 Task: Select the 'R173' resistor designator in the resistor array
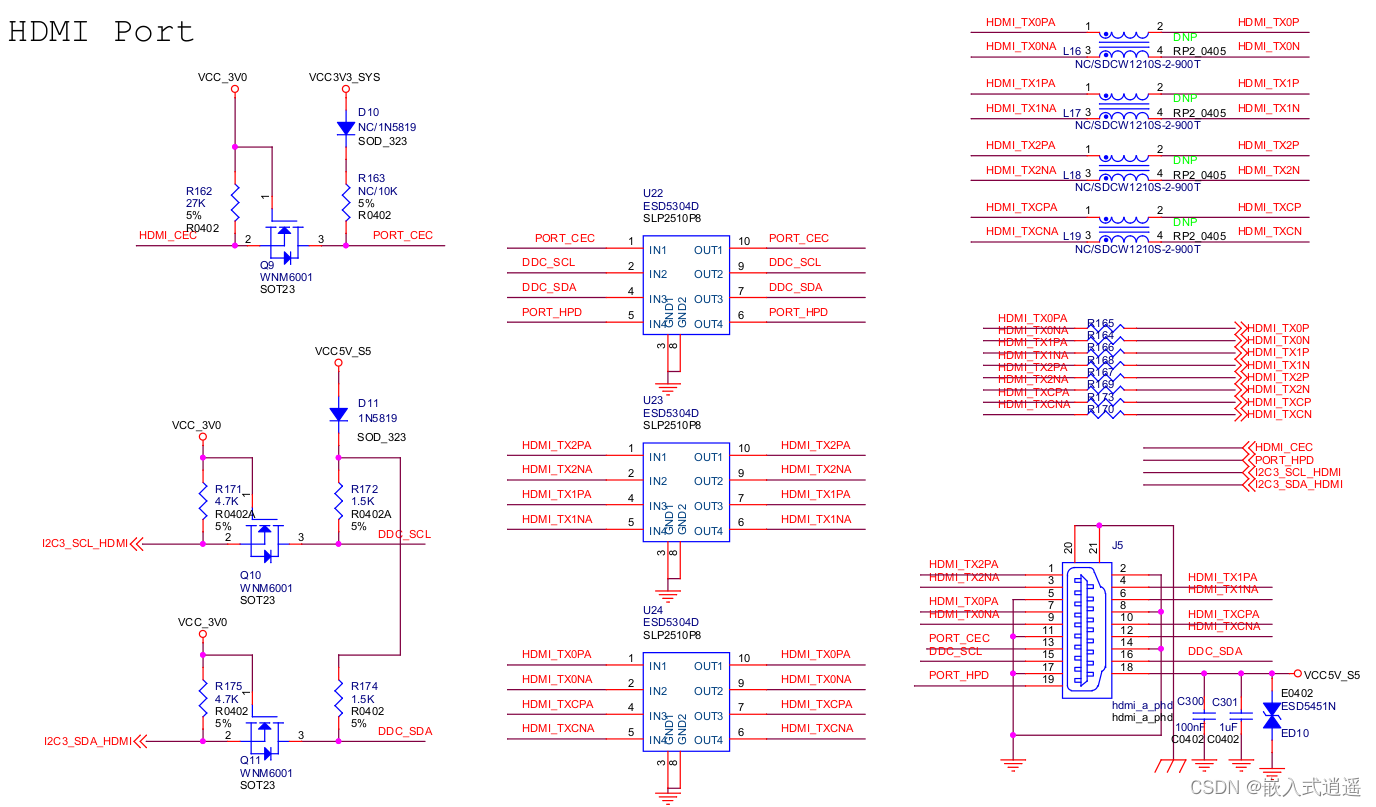click(x=1100, y=397)
